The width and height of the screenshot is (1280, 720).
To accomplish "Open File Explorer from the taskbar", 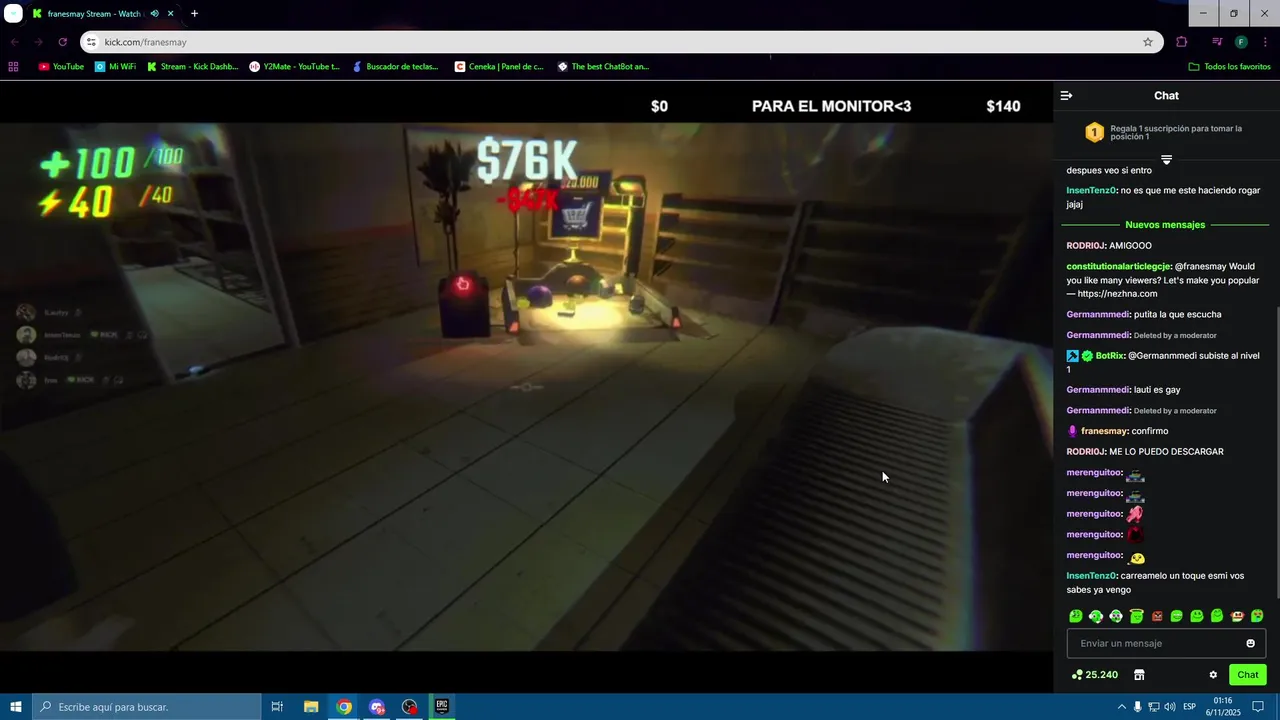I will coord(311,707).
